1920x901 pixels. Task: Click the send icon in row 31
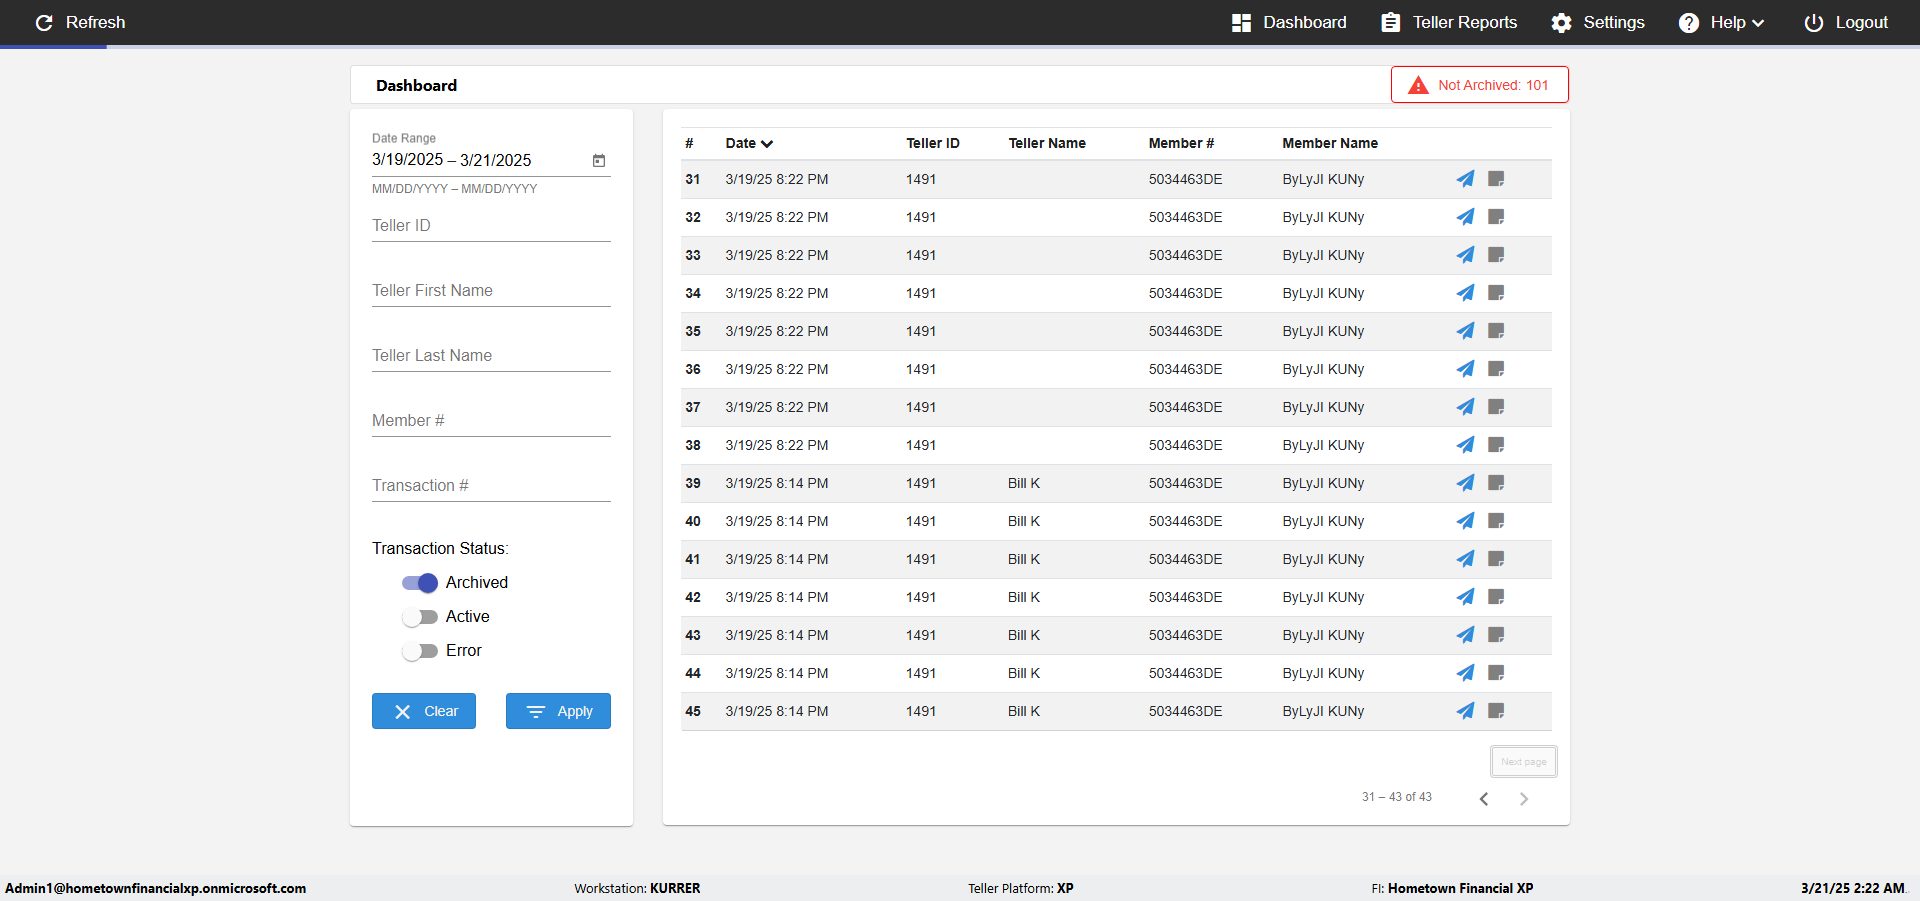(x=1465, y=179)
